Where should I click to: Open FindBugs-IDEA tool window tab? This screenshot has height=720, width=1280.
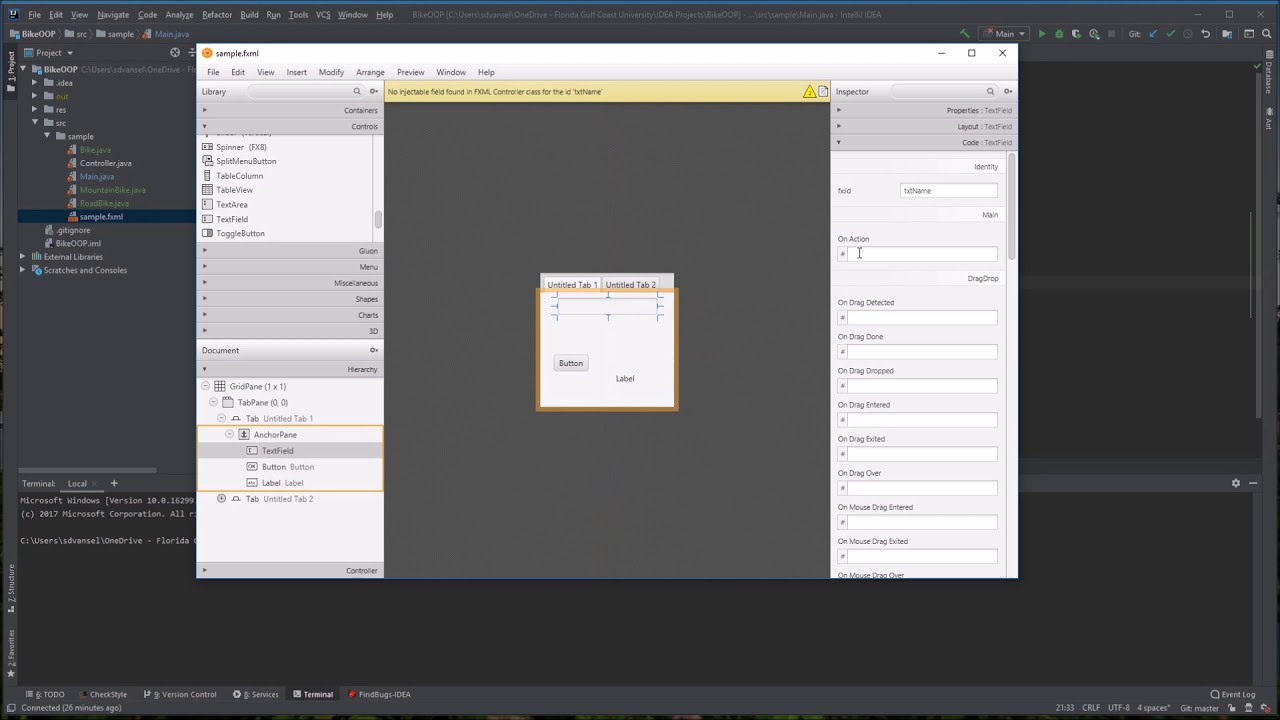(x=380, y=694)
